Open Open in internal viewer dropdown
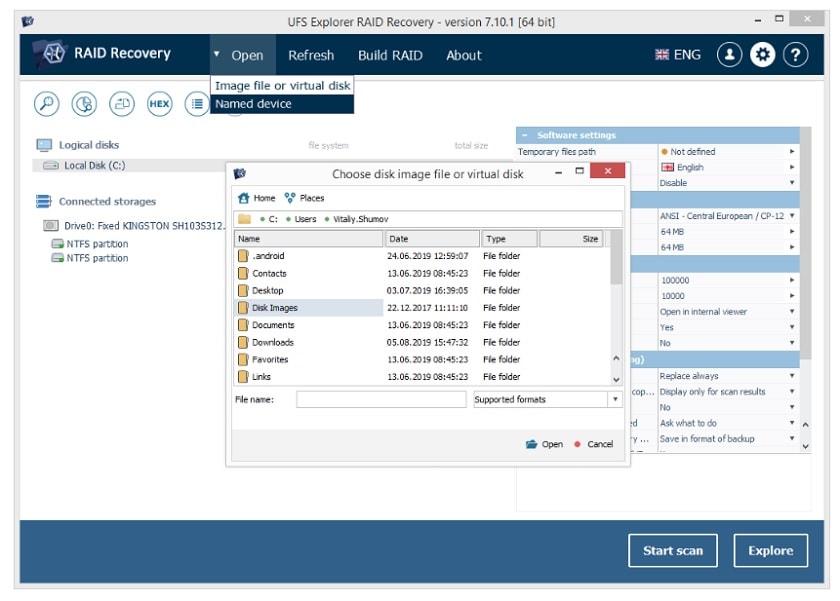The image size is (840, 601). pos(792,311)
